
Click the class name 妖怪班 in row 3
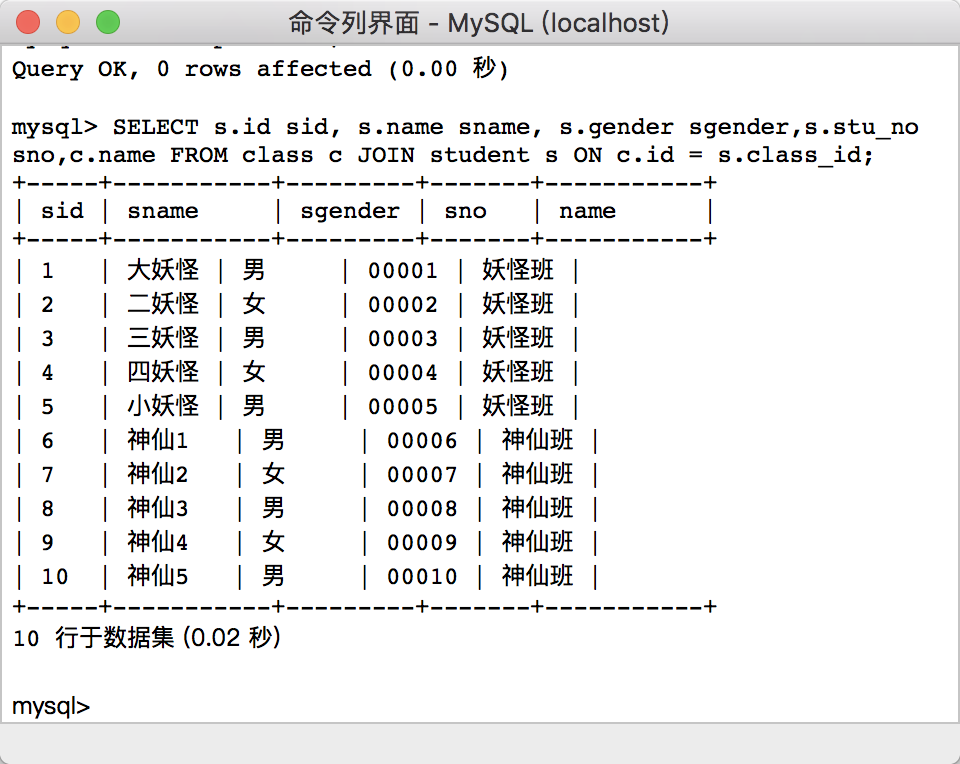coord(518,338)
